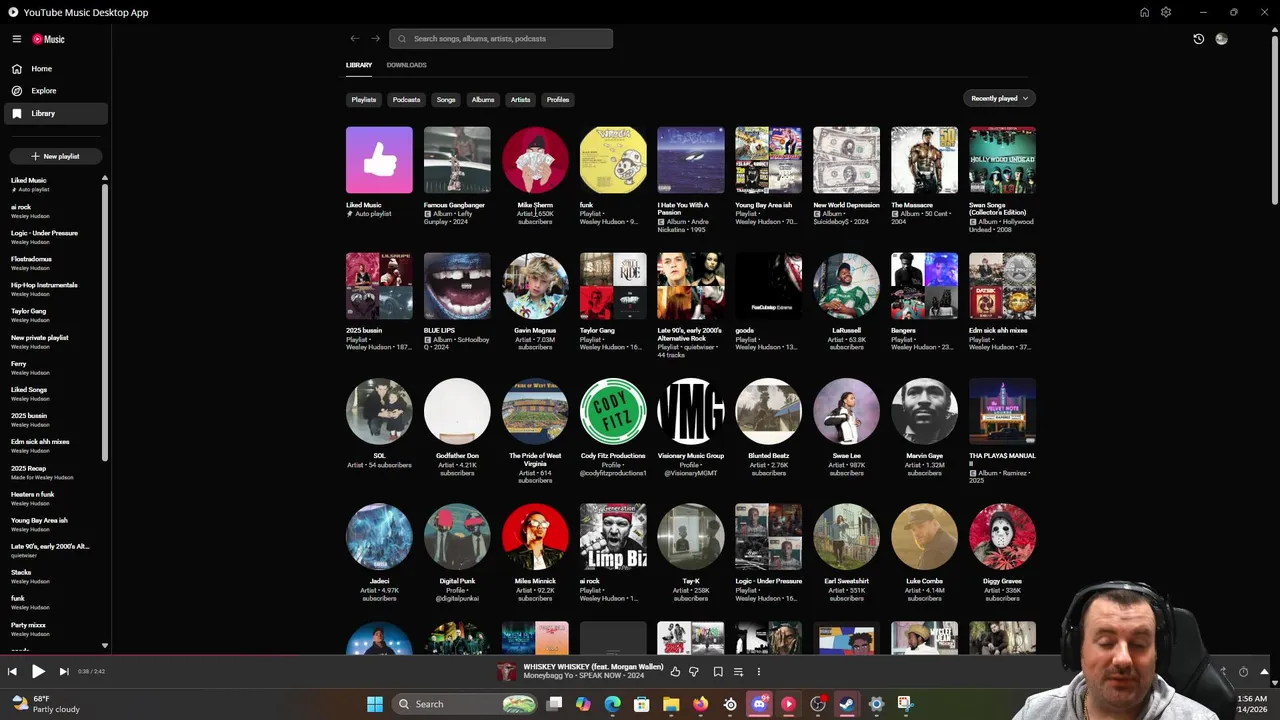
Task: Open File Explorer from the taskbar
Action: (671, 704)
